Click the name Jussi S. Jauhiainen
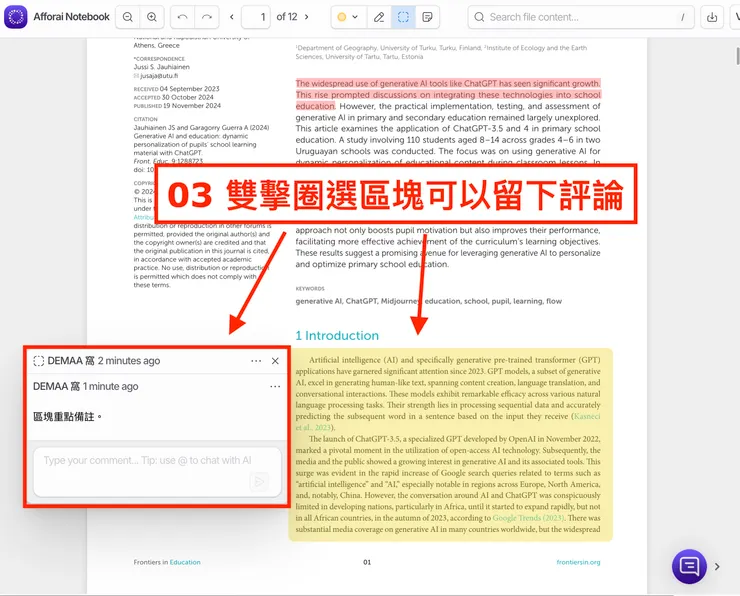The image size is (740, 596). 161,67
